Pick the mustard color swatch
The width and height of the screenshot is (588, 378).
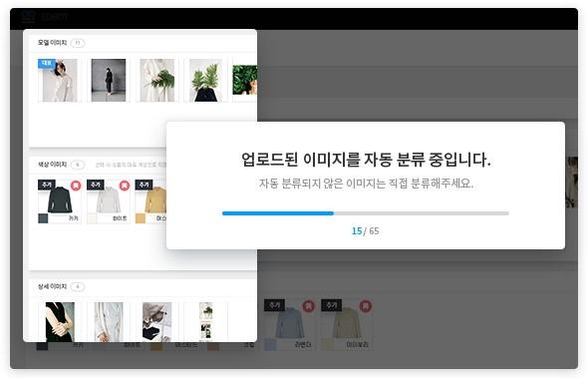pos(140,218)
